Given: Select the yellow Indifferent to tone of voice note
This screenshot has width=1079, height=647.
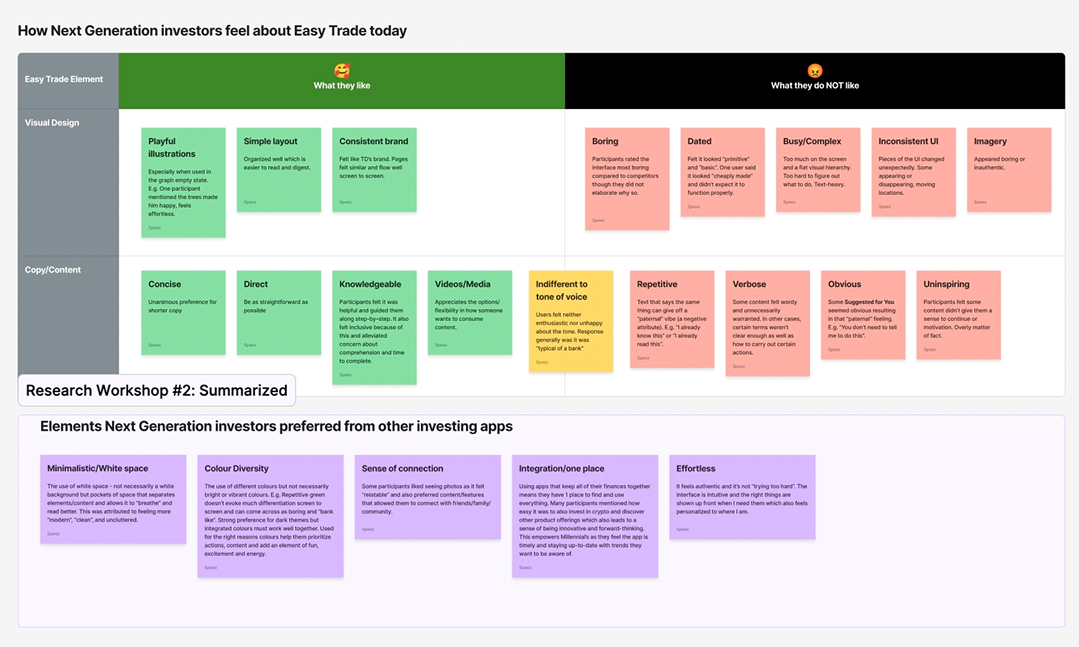Looking at the screenshot, I should tap(571, 320).
